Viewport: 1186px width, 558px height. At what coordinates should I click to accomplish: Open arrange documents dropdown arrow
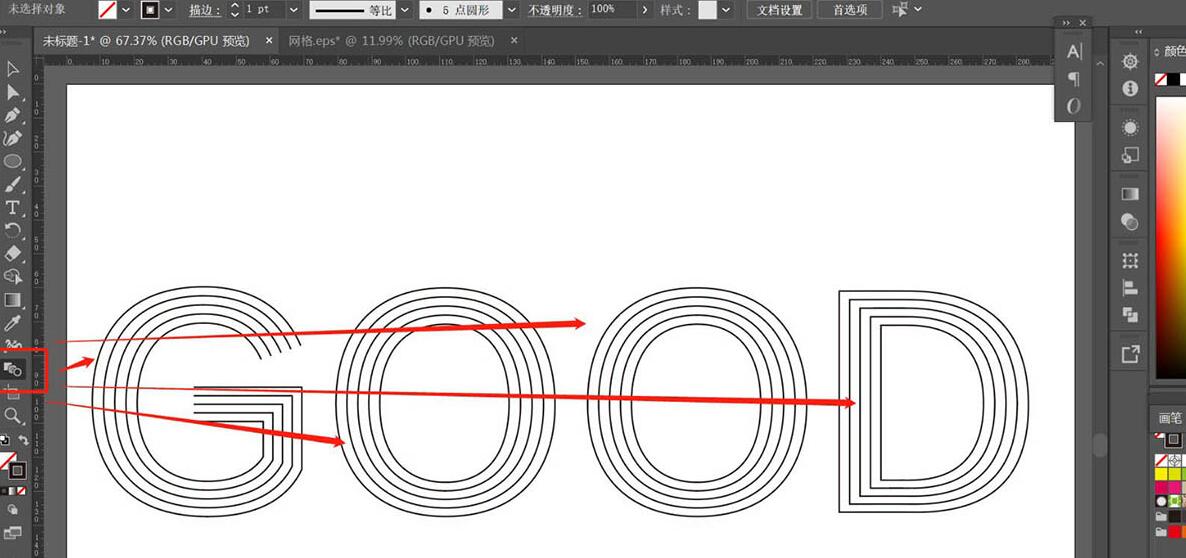918,10
